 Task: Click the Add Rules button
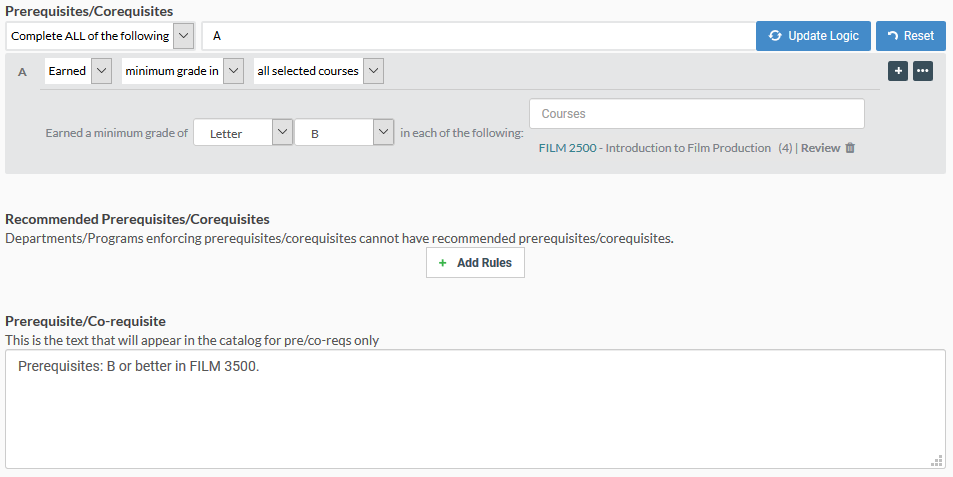[x=475, y=263]
